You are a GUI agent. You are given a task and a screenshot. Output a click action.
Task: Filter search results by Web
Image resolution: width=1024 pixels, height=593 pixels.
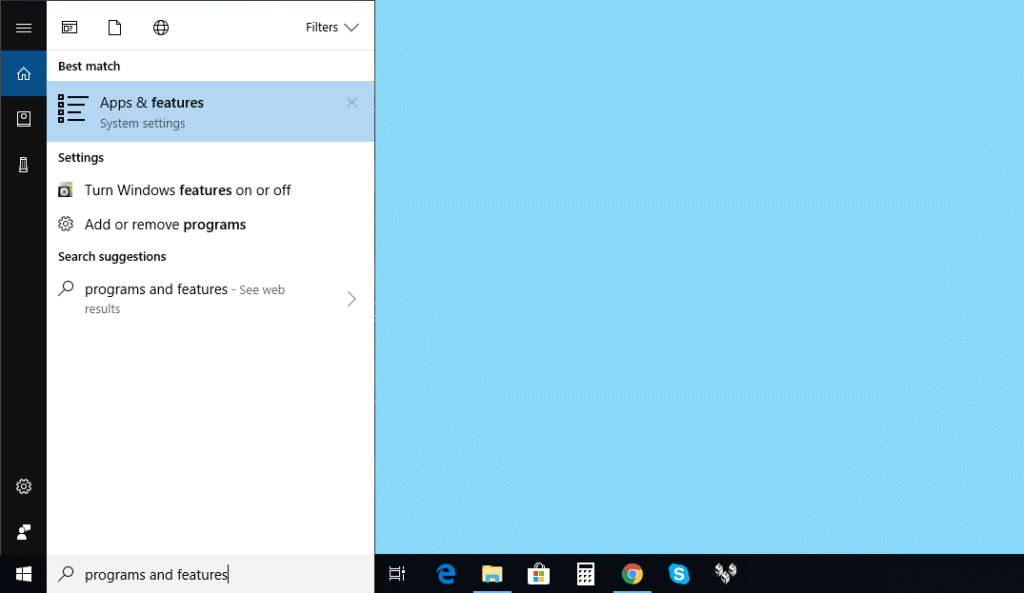tap(161, 26)
